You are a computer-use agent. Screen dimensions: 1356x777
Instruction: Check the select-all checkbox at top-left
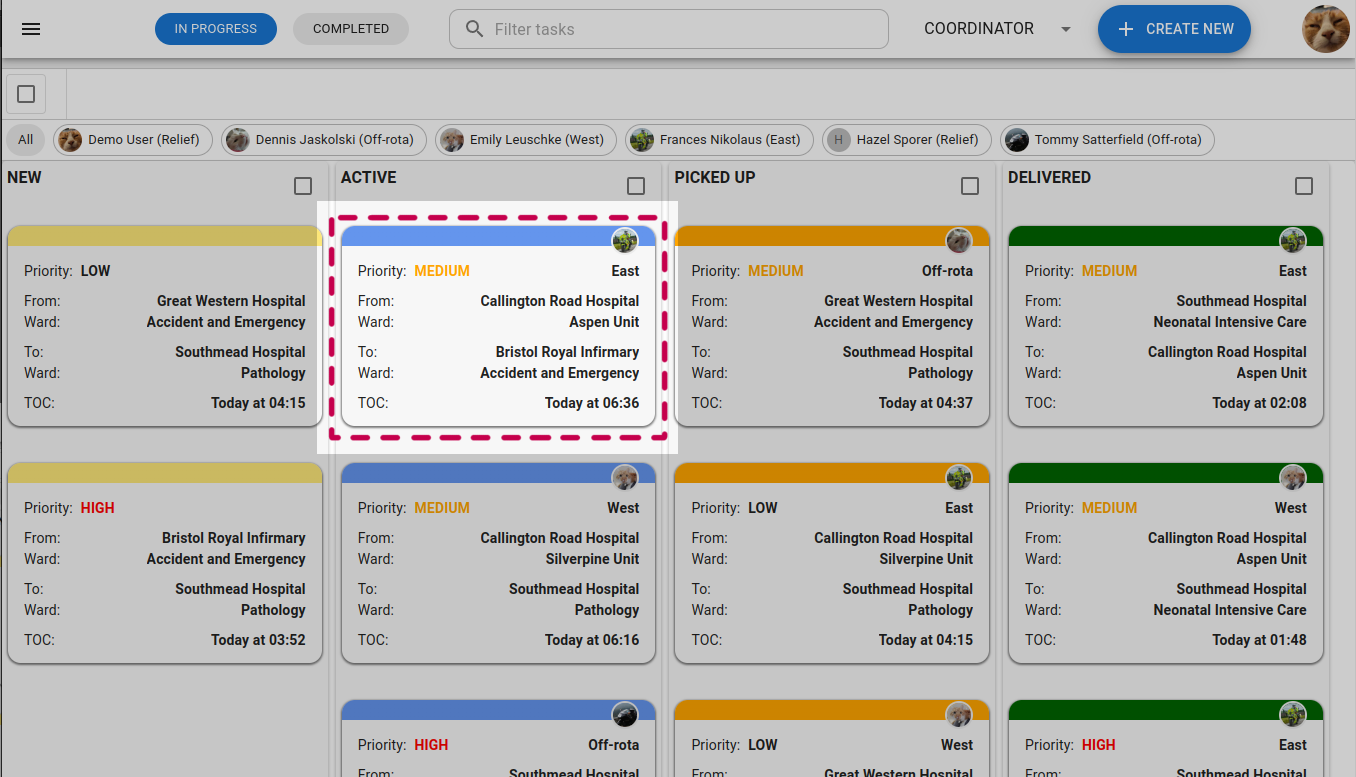point(25,93)
